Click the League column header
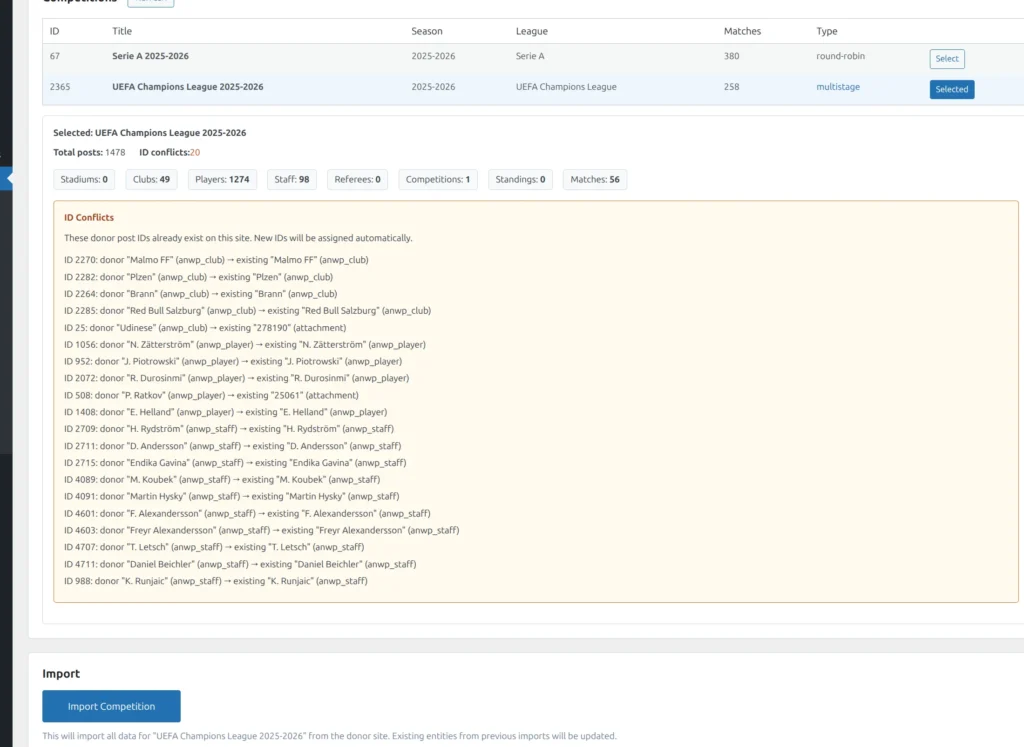 [532, 31]
